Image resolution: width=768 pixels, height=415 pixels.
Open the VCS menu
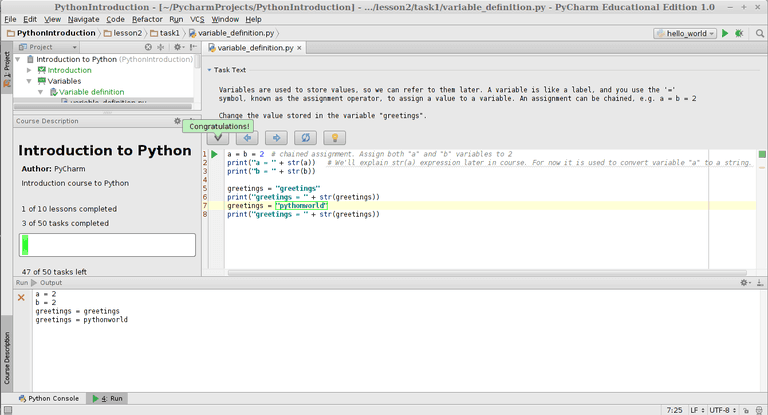pyautogui.click(x=197, y=19)
